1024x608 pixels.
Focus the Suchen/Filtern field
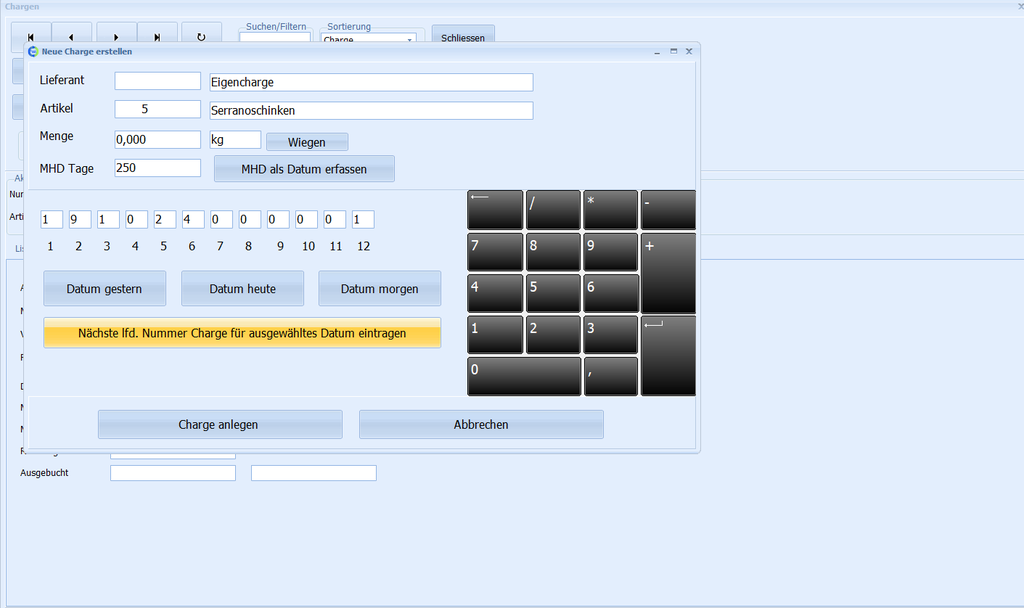[275, 39]
